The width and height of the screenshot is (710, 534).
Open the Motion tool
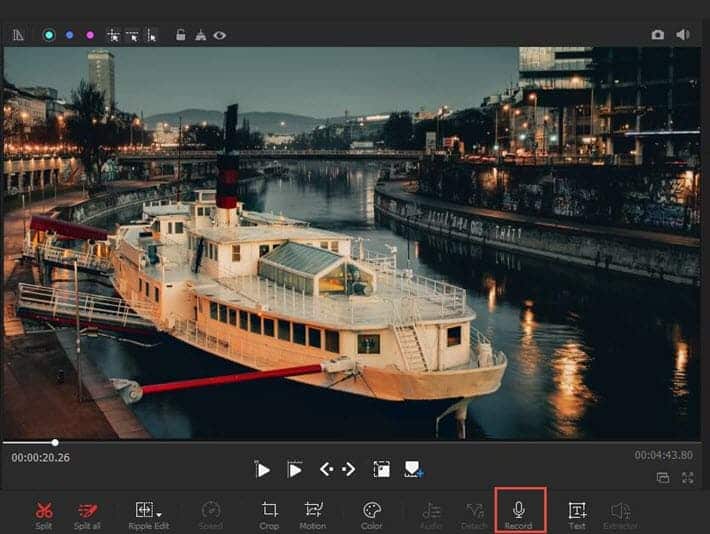coord(313,512)
